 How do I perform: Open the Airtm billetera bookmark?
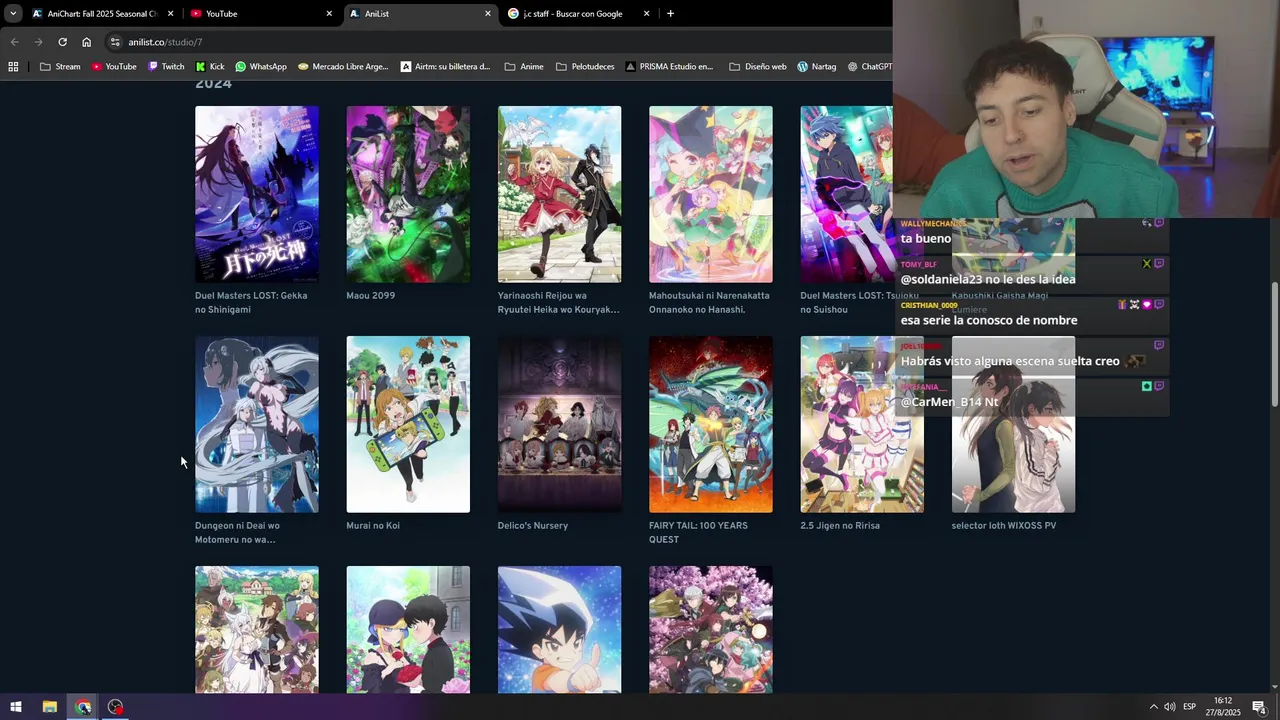coord(445,67)
